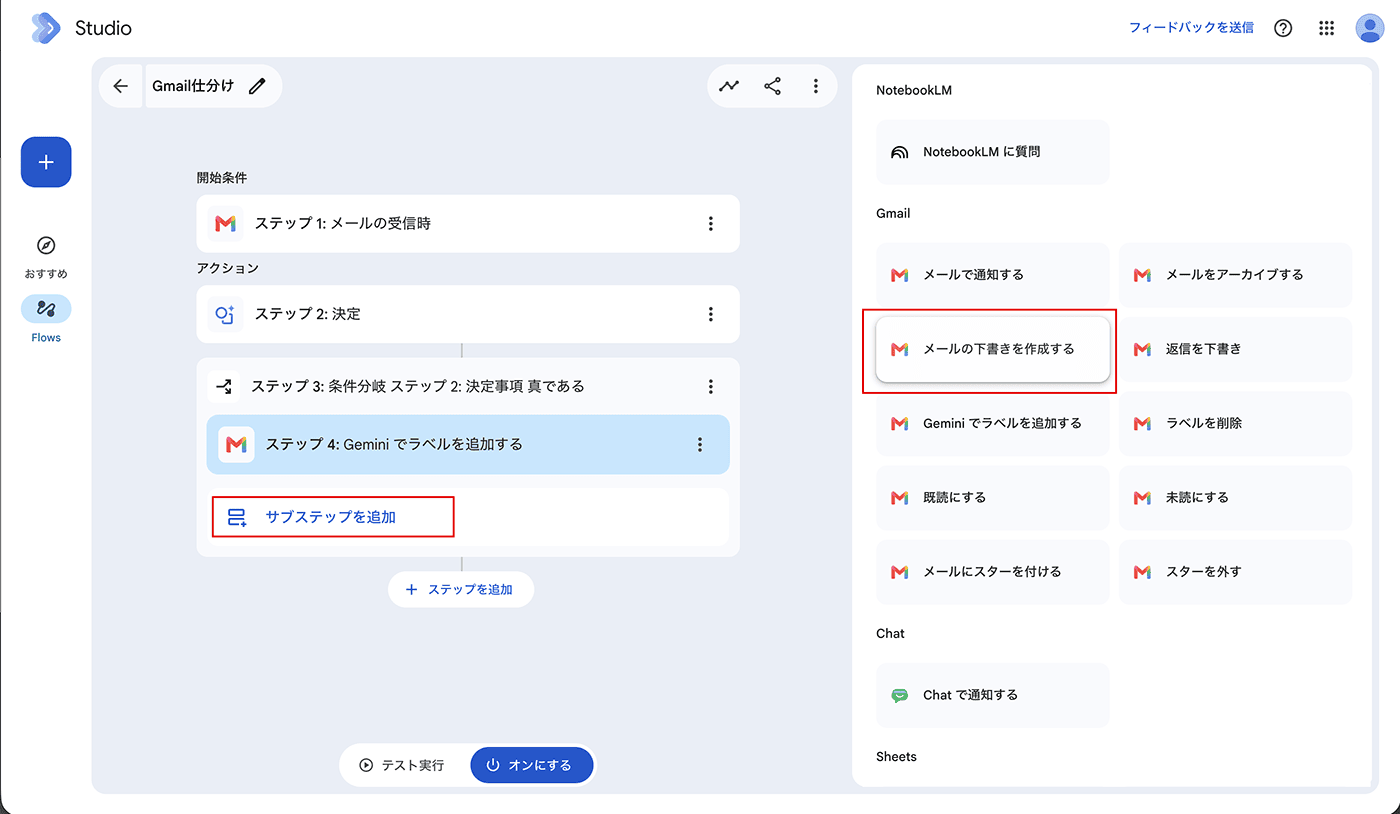The image size is (1400, 814).
Task: Open the Google apps grid icon
Action: pos(1327,28)
